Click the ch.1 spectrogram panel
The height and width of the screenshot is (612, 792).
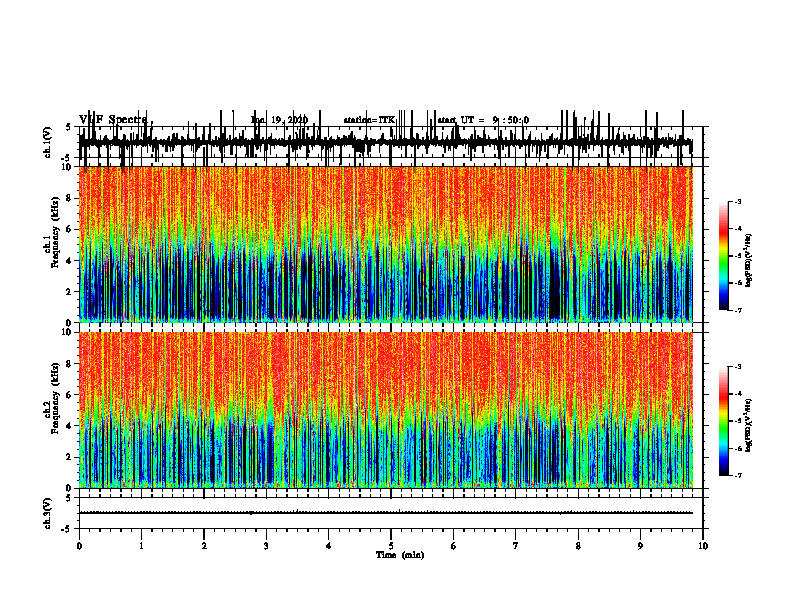[386, 244]
